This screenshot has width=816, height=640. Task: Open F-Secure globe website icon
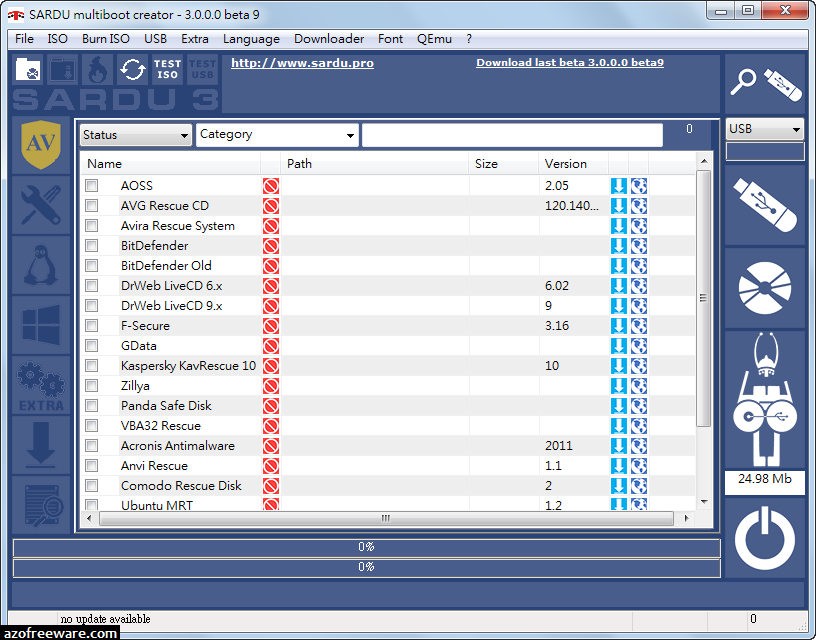tap(639, 326)
